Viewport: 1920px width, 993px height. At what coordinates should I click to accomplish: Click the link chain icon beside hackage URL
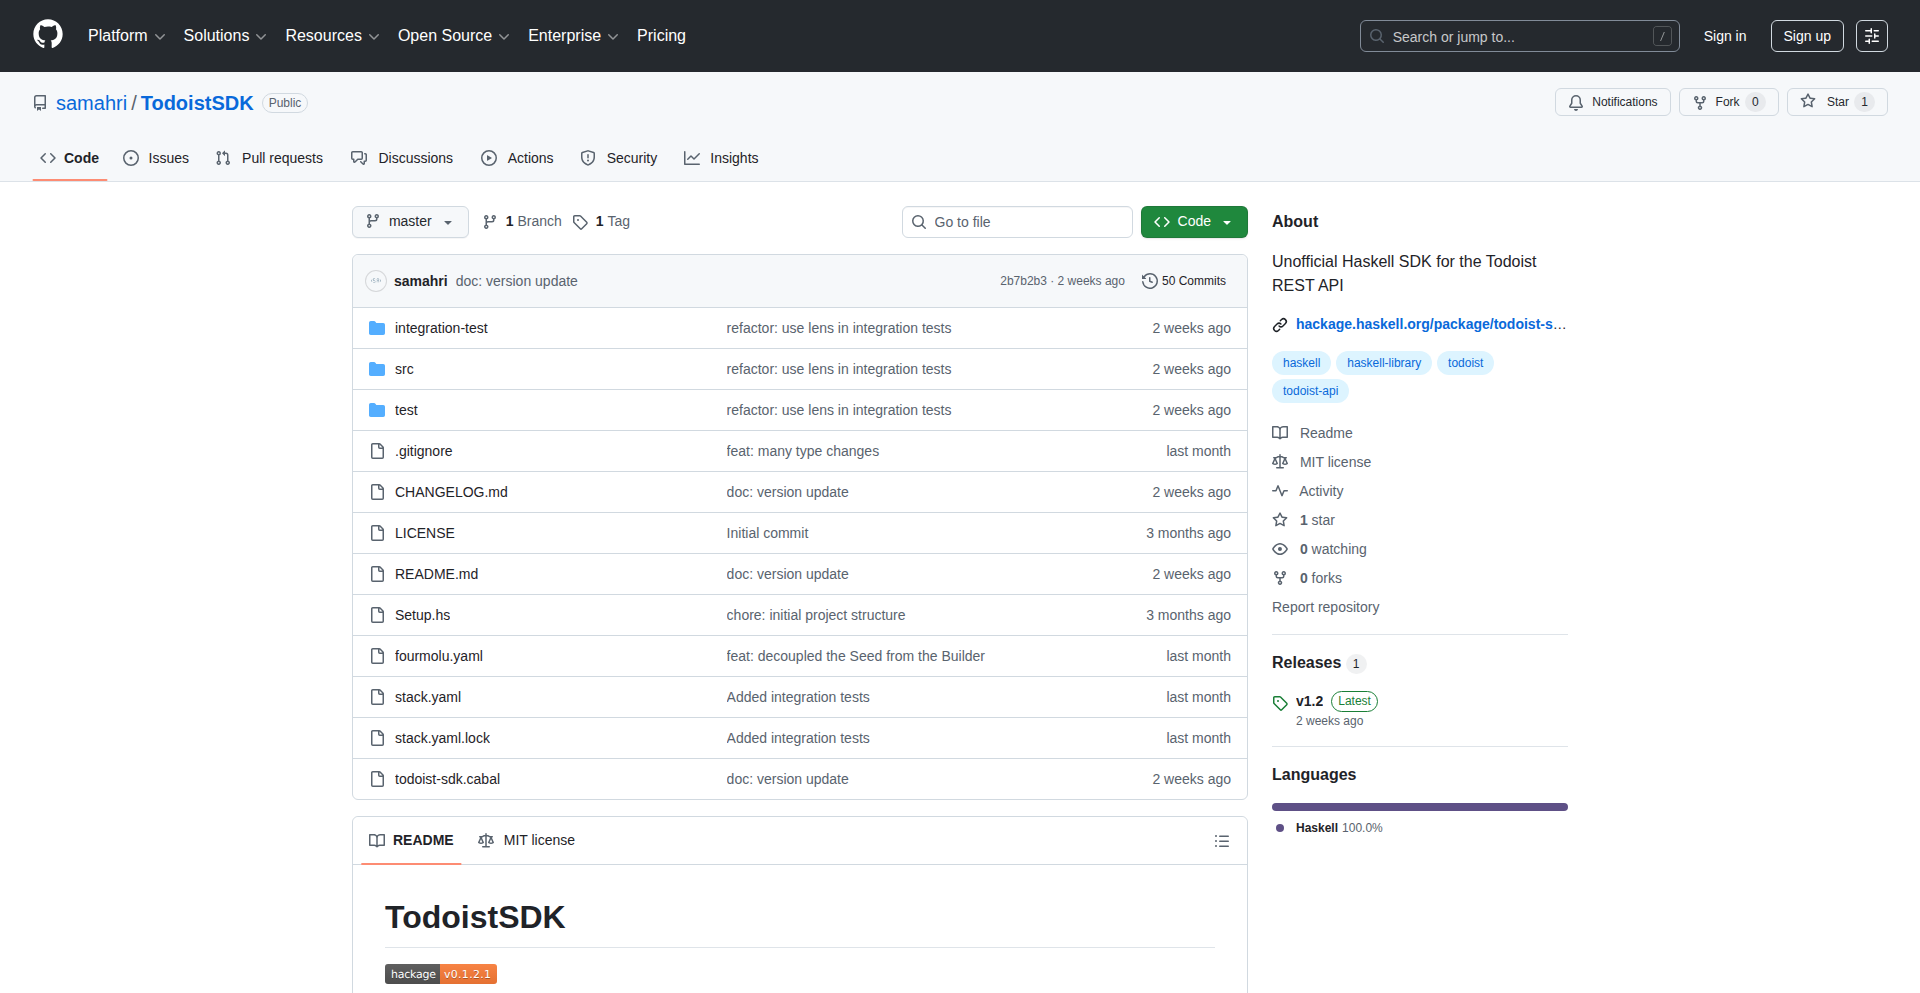click(1280, 324)
